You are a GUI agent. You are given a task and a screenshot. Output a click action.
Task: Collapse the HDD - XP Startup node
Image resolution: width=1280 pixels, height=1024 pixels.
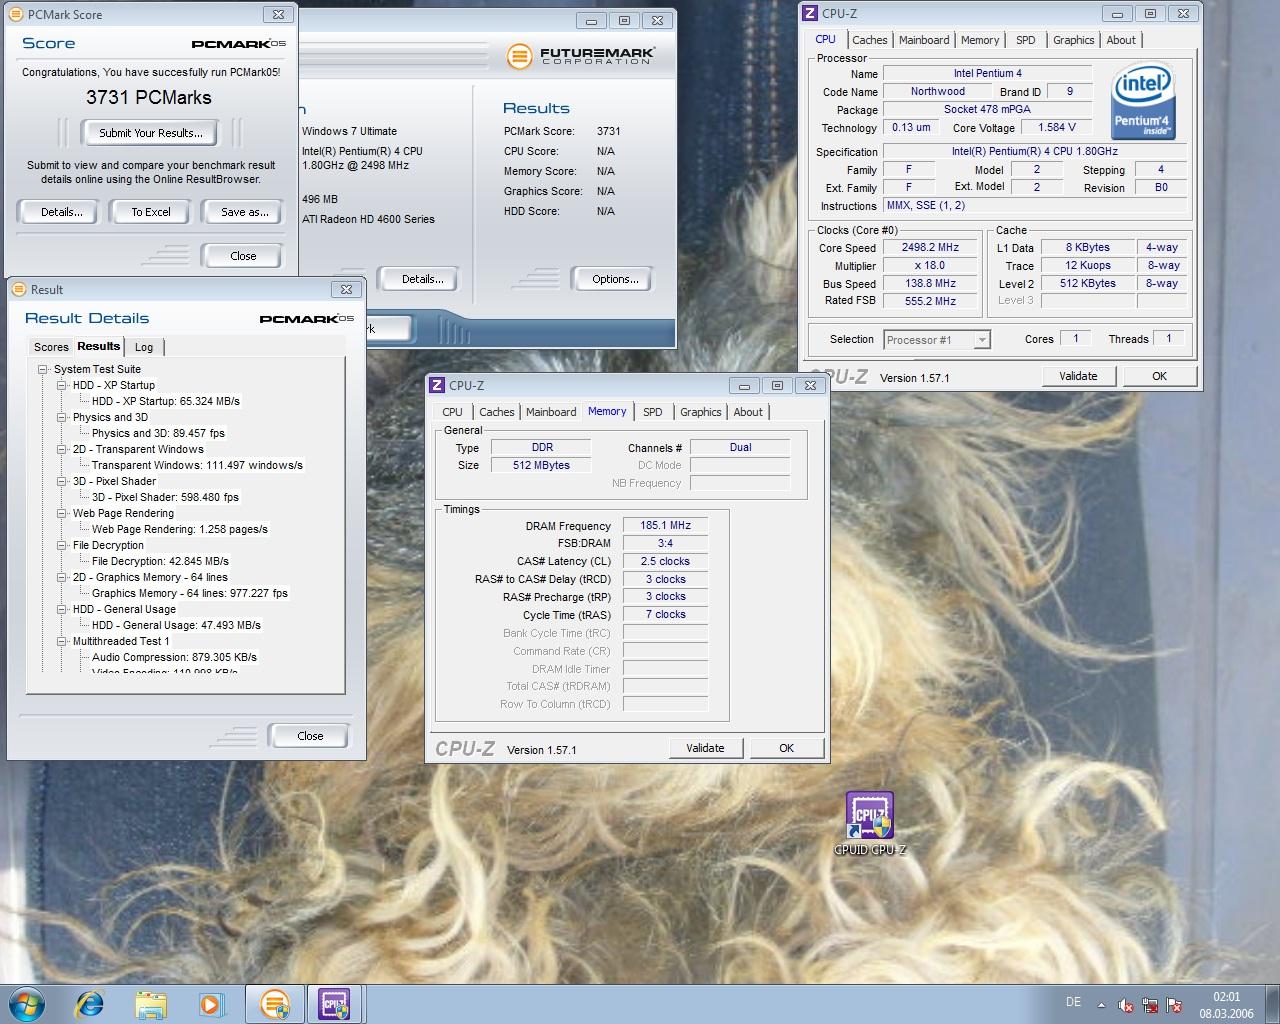click(x=62, y=385)
